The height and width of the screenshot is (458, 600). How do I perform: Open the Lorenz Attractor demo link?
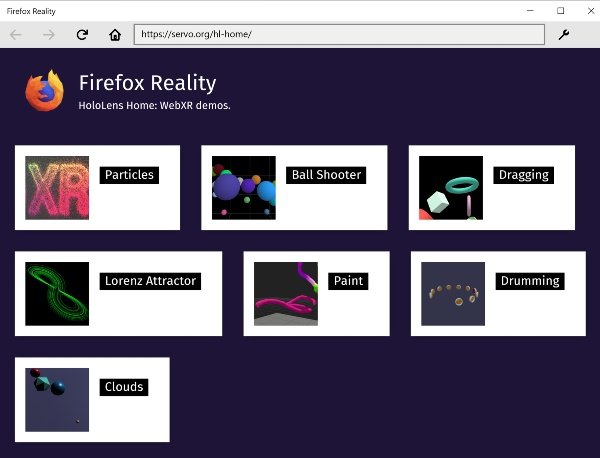point(150,281)
